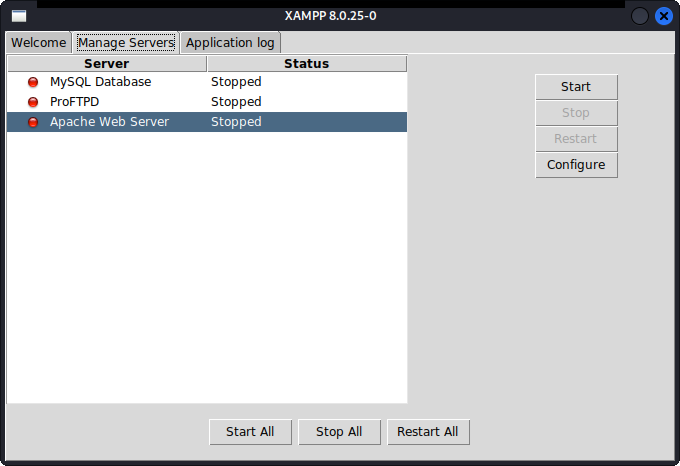
Task: Open the window menu icon in title bar
Action: [19, 16]
